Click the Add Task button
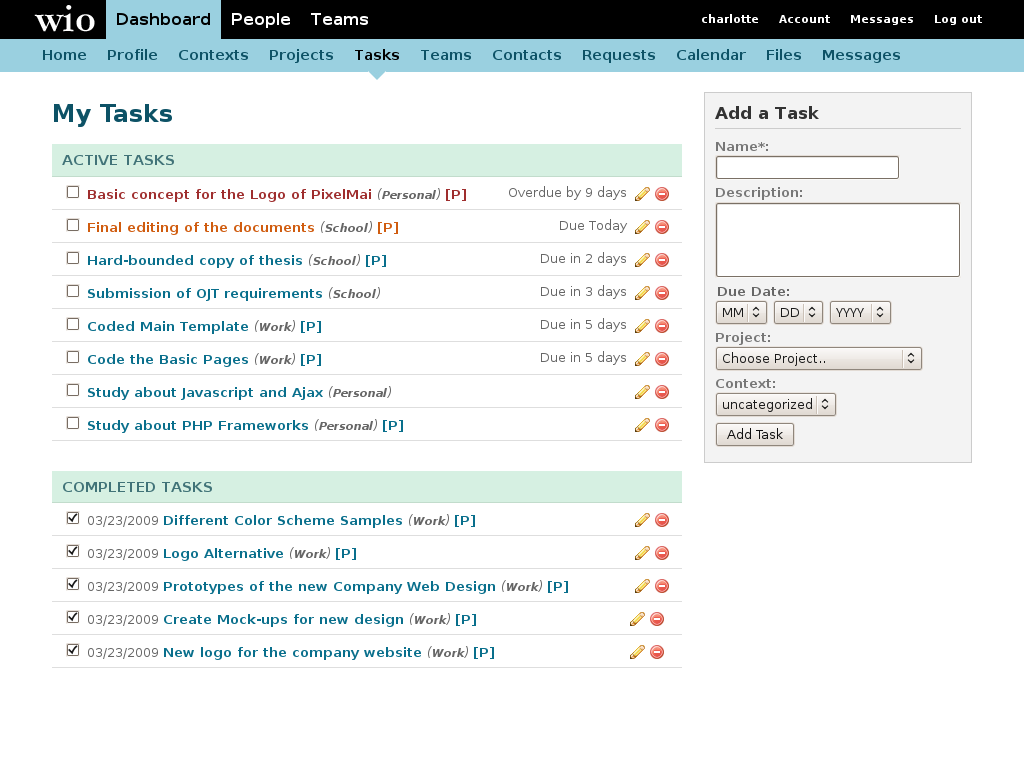 [x=755, y=434]
